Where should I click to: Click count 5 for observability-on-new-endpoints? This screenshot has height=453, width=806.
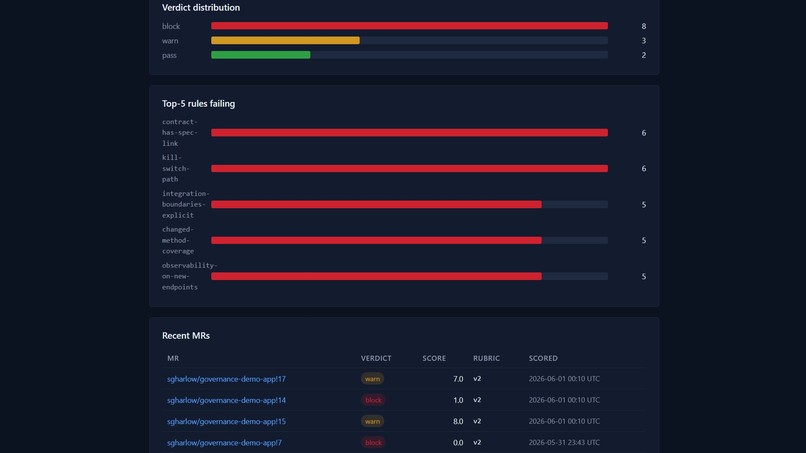[644, 277]
